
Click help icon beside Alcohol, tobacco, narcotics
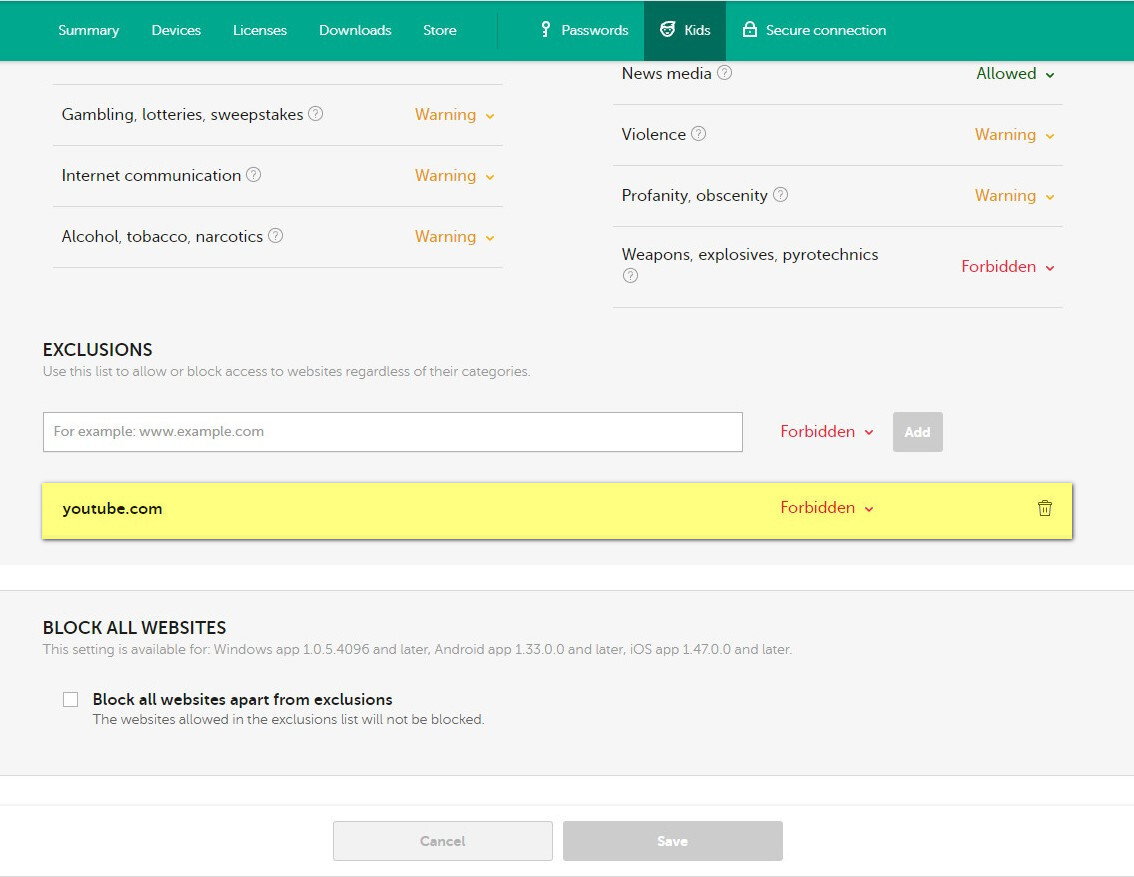pos(276,236)
